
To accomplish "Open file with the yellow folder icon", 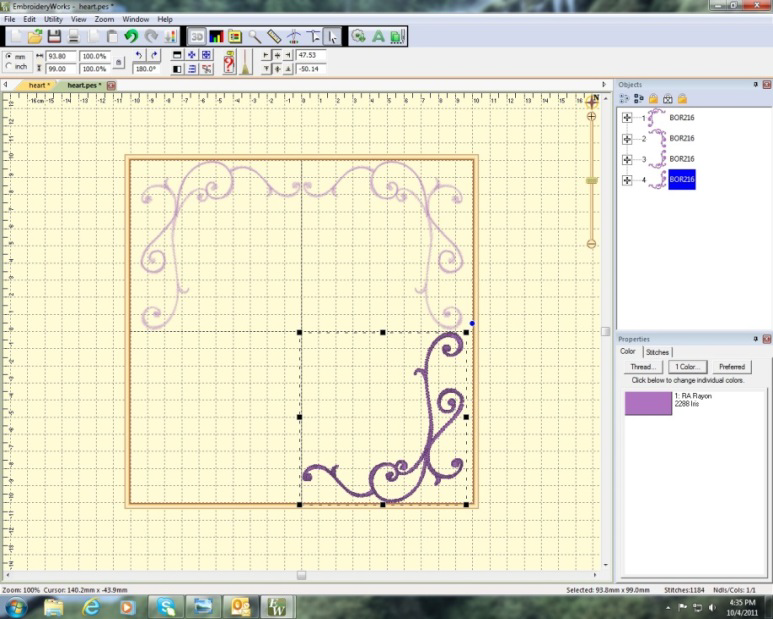I will pos(34,36).
